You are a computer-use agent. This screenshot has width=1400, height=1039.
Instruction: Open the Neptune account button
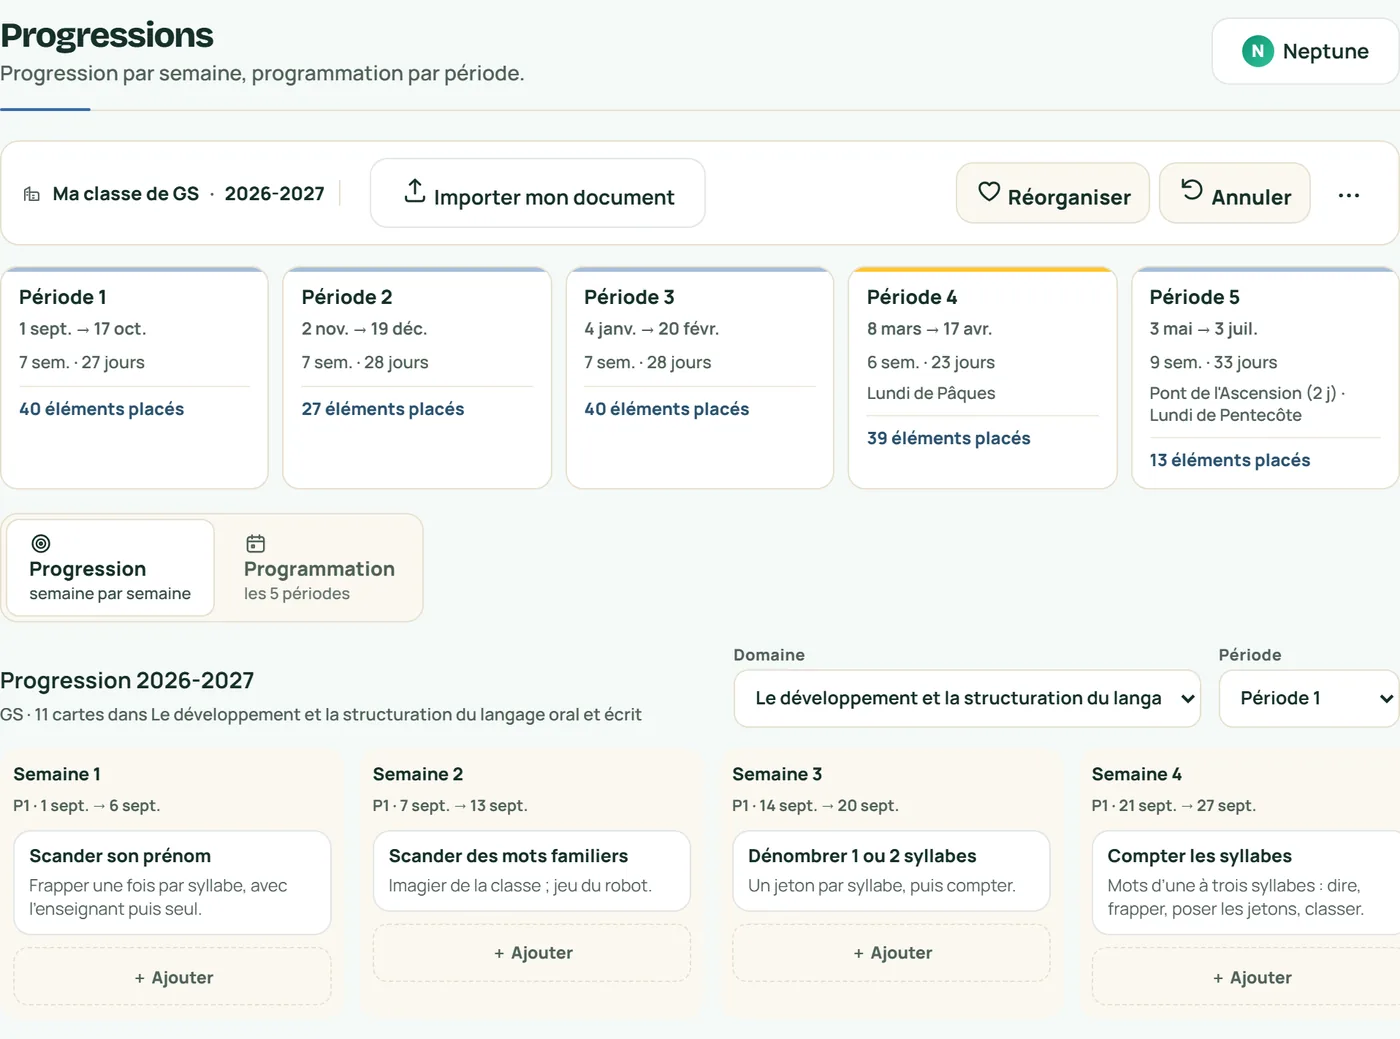(1305, 51)
